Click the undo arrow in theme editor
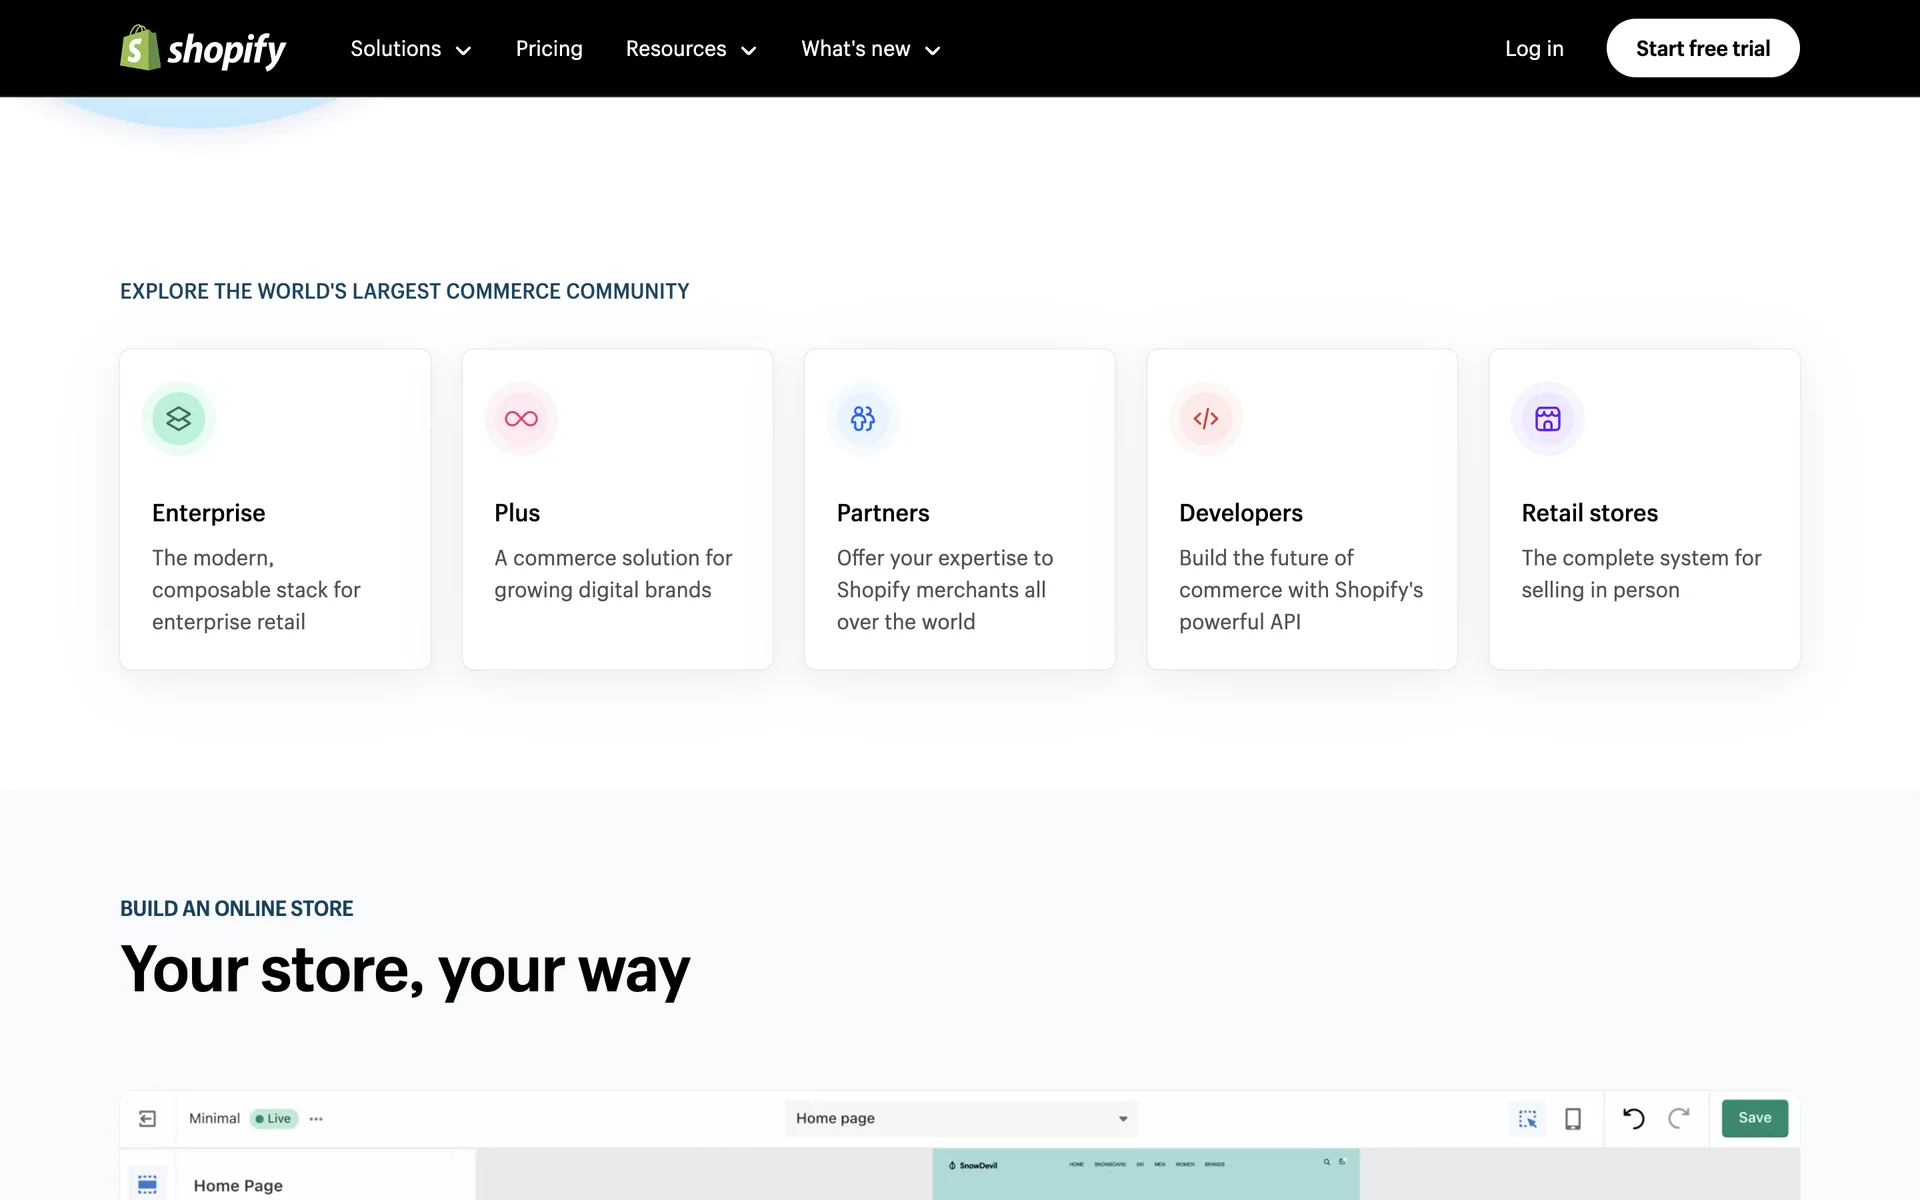Image resolution: width=1920 pixels, height=1200 pixels. click(x=1633, y=1118)
